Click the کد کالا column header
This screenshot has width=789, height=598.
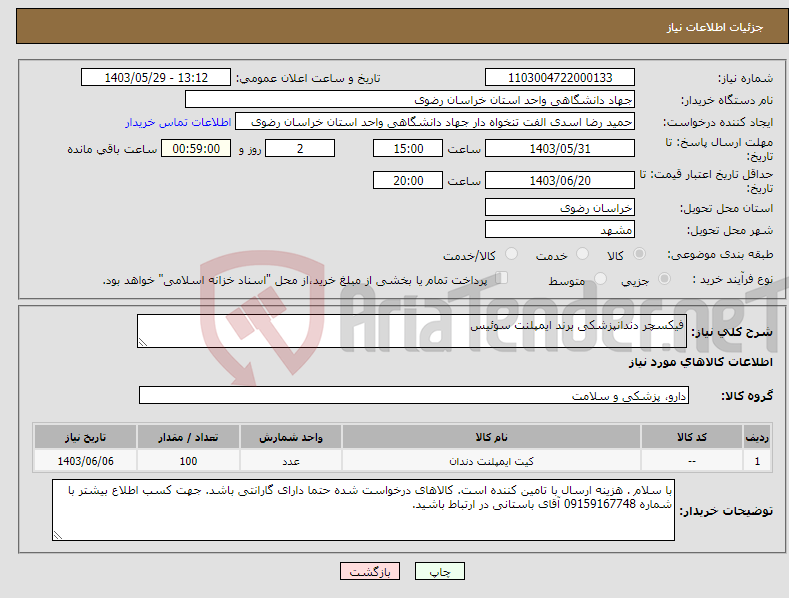pyautogui.click(x=692, y=437)
